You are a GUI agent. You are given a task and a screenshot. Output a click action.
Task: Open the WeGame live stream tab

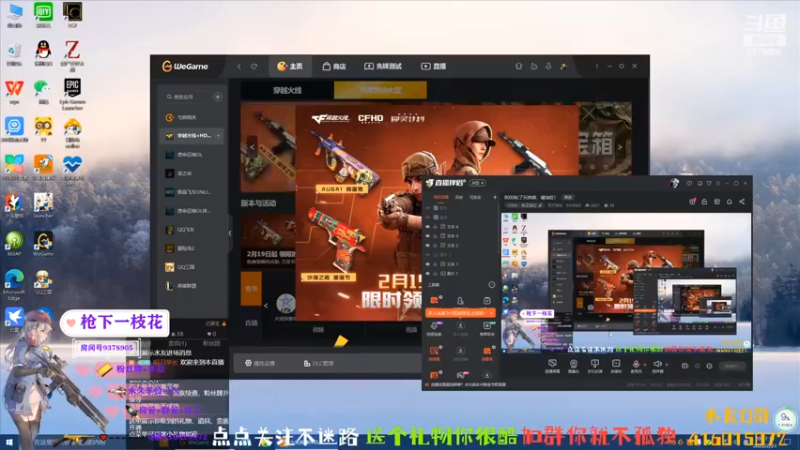point(434,66)
